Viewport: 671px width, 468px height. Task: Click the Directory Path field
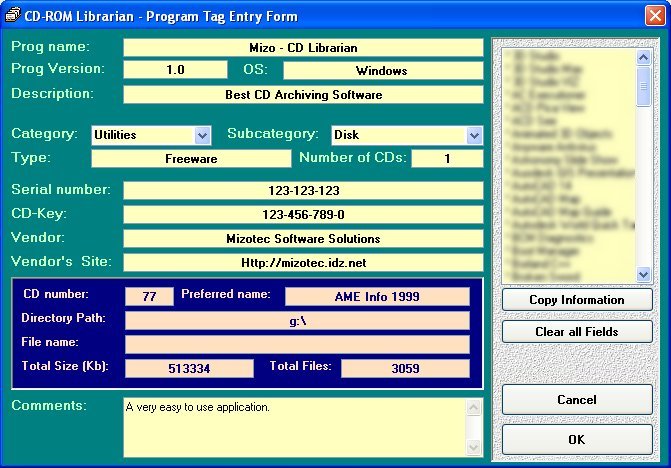297,320
